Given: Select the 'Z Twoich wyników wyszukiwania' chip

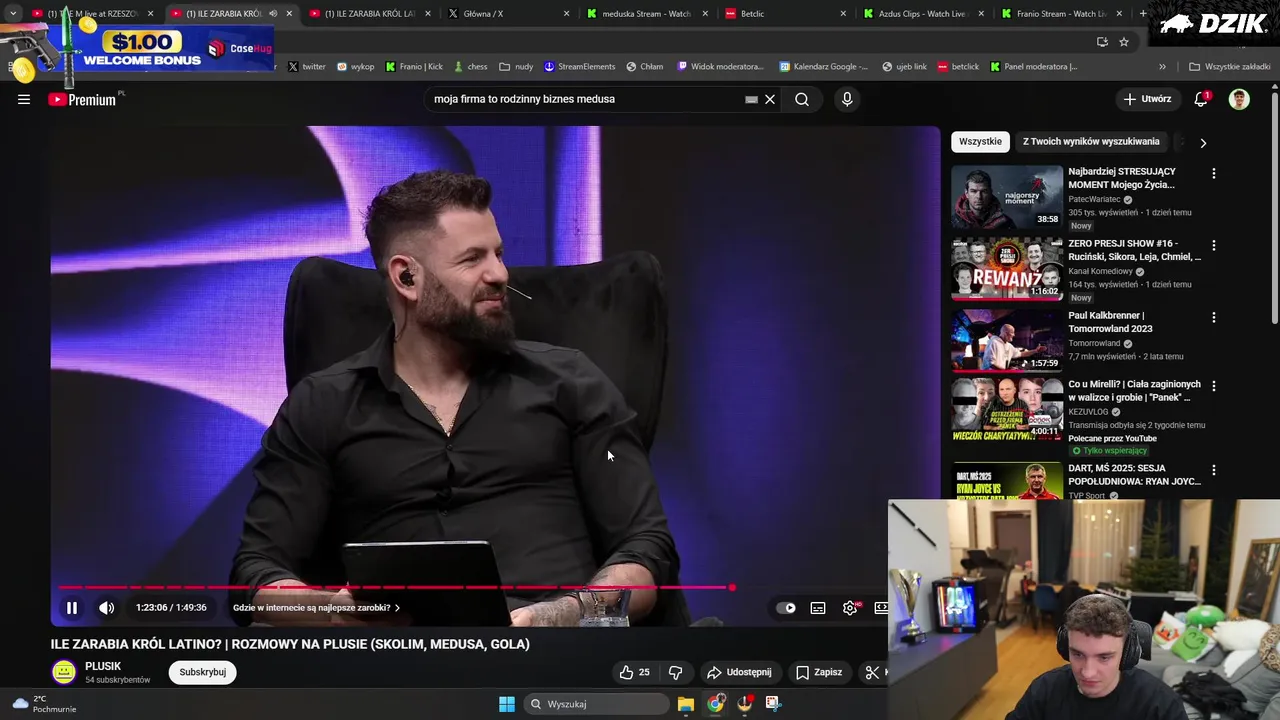Looking at the screenshot, I should point(1091,142).
